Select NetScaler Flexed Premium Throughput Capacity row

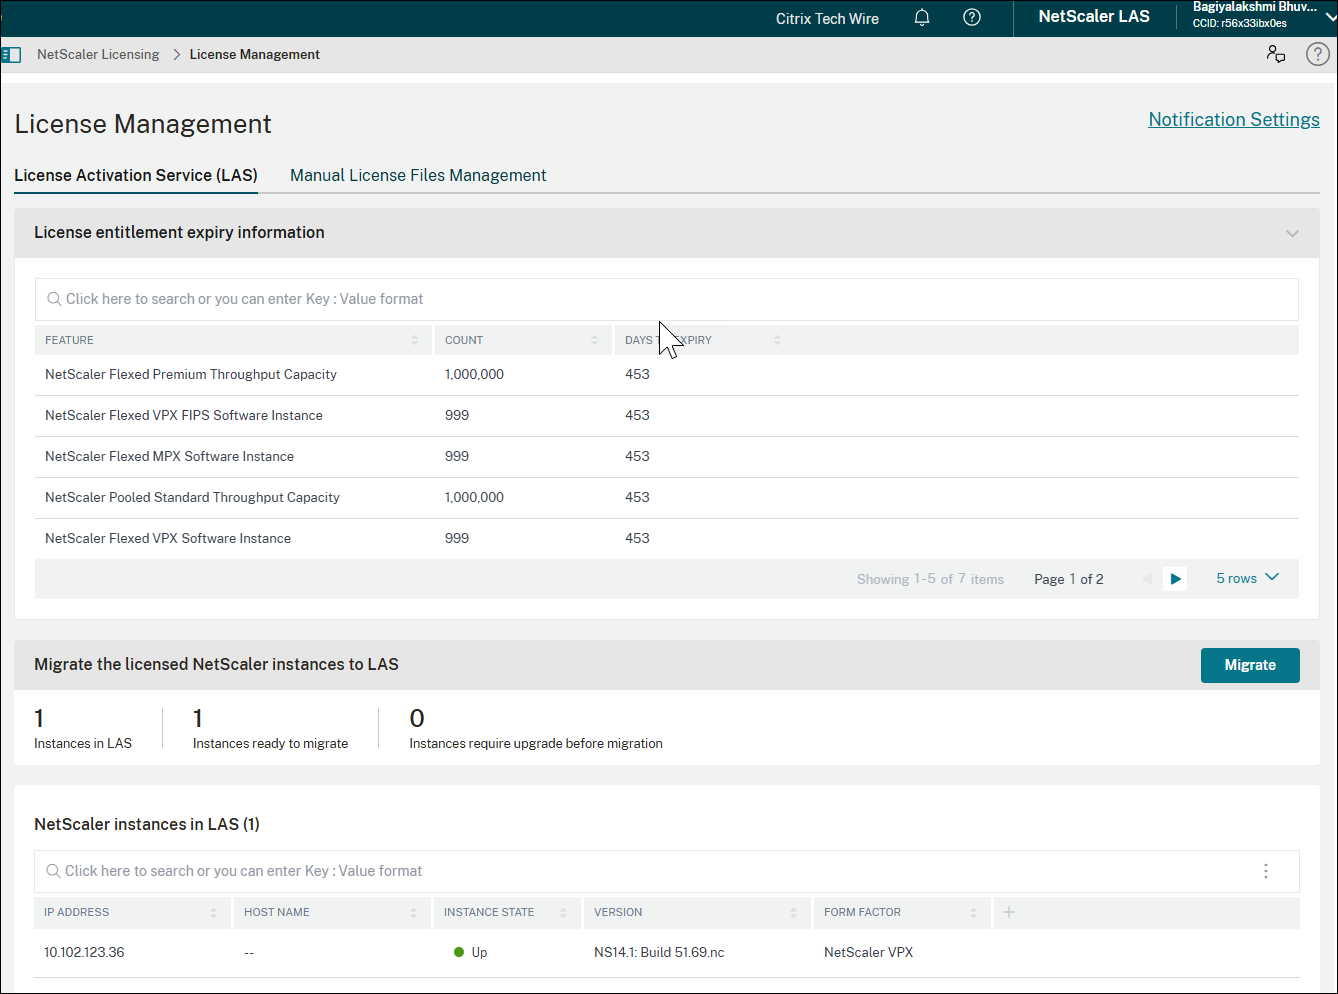[667, 375]
